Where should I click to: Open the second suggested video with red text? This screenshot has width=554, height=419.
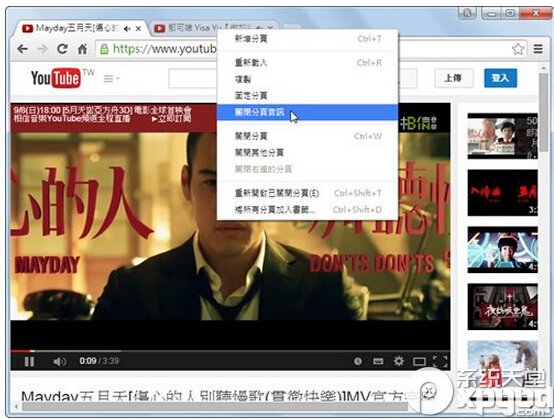(x=502, y=193)
